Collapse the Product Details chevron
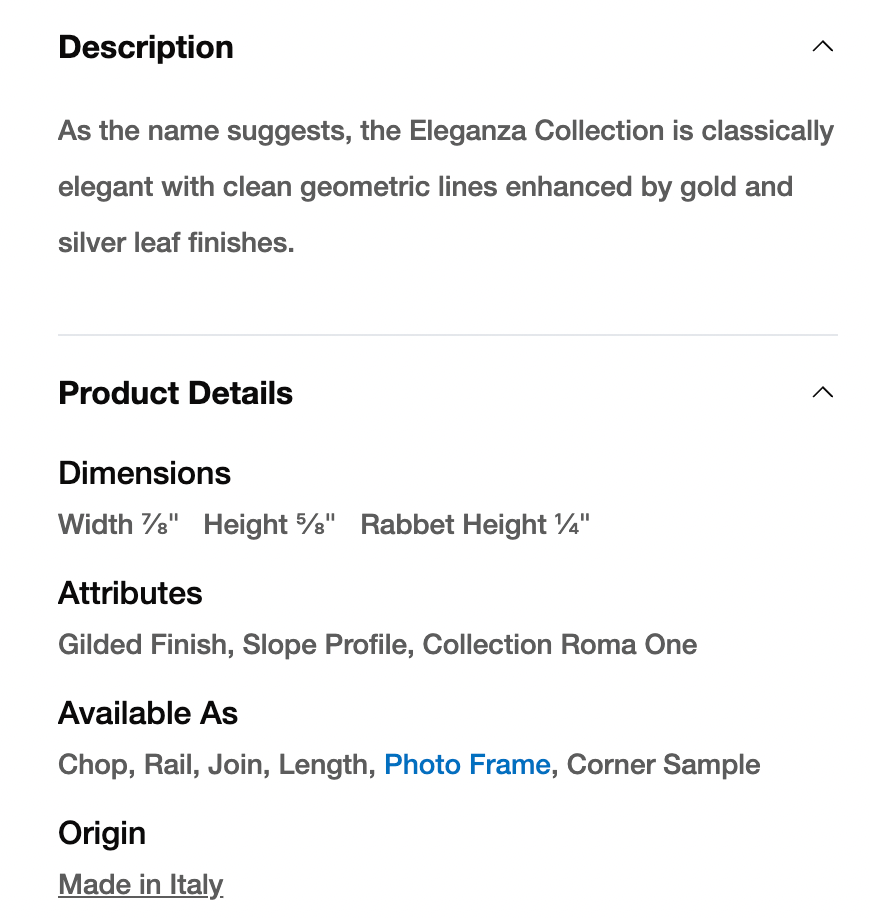This screenshot has height=918, width=870. pyautogui.click(x=822, y=392)
